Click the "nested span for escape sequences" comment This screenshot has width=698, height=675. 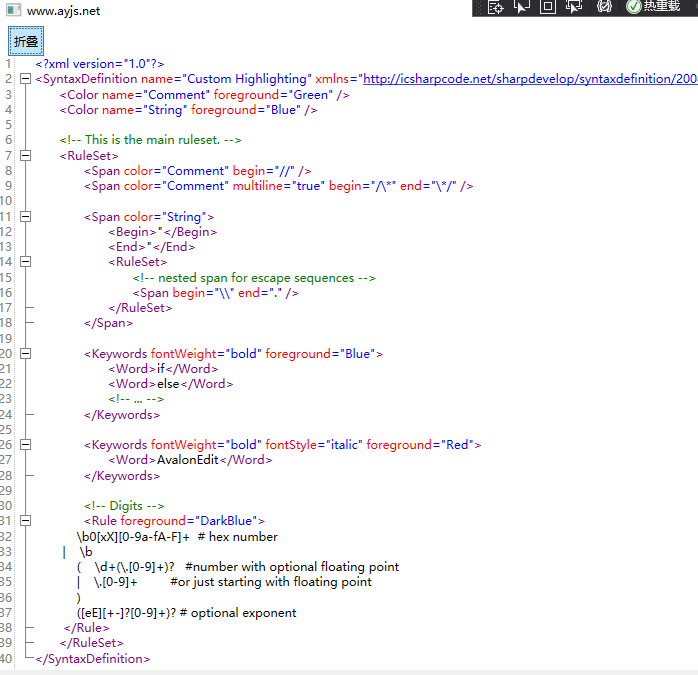click(x=254, y=278)
